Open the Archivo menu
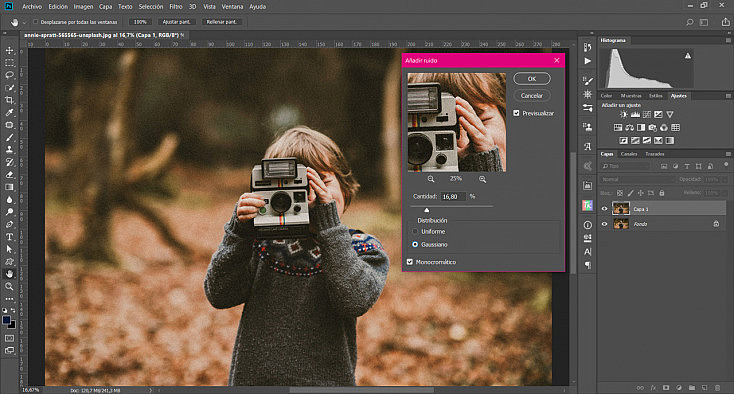This screenshot has height=394, width=734. (32, 7)
